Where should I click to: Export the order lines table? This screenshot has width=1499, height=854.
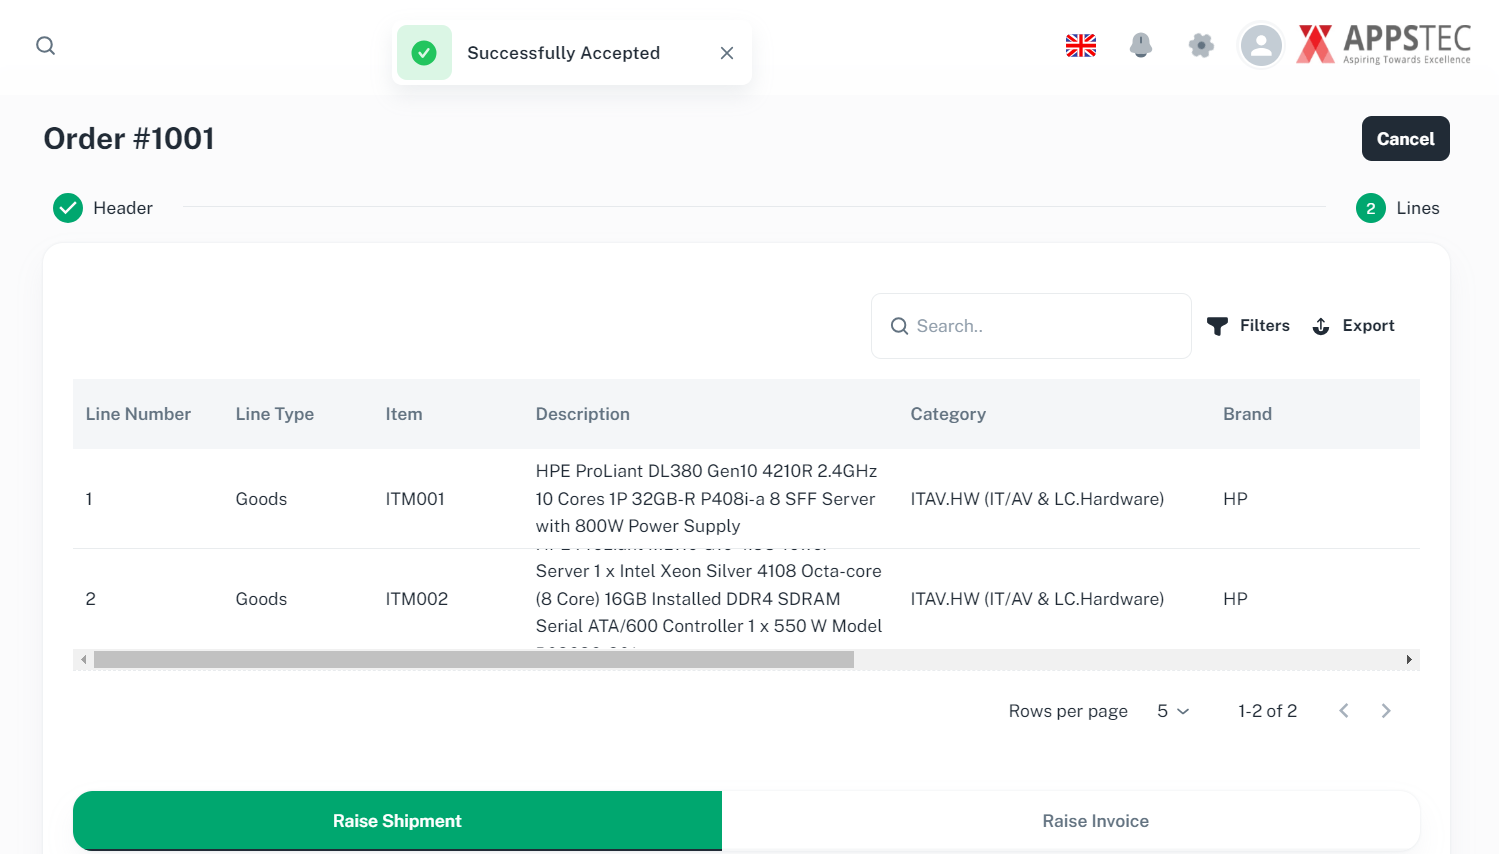(1353, 326)
